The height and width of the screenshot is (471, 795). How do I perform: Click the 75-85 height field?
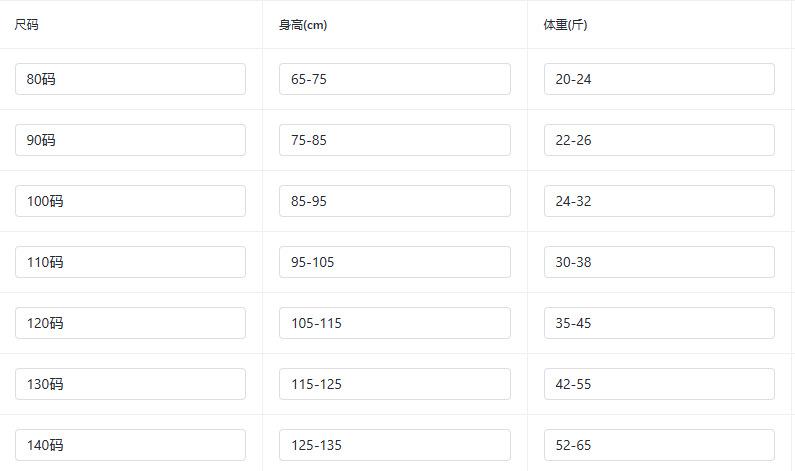[x=395, y=140]
